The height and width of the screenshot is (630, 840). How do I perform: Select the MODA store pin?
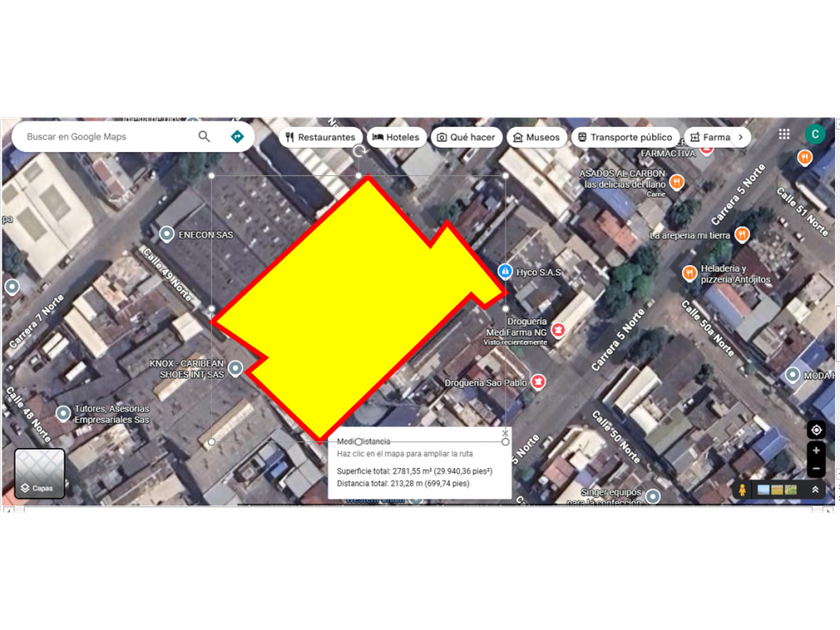(792, 374)
